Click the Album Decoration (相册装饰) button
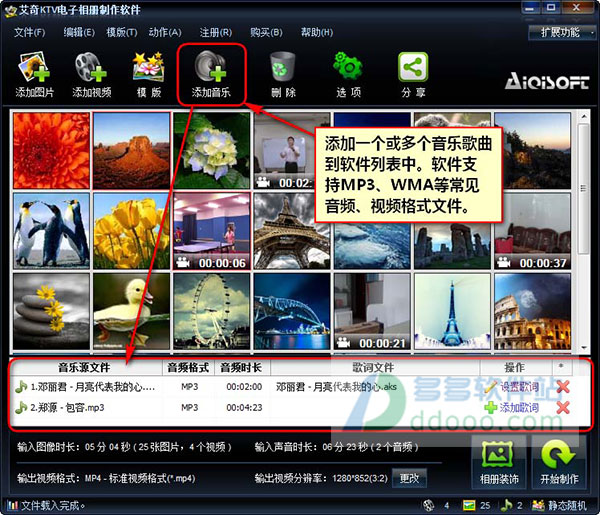Image resolution: width=600 pixels, height=515 pixels. 499,462
